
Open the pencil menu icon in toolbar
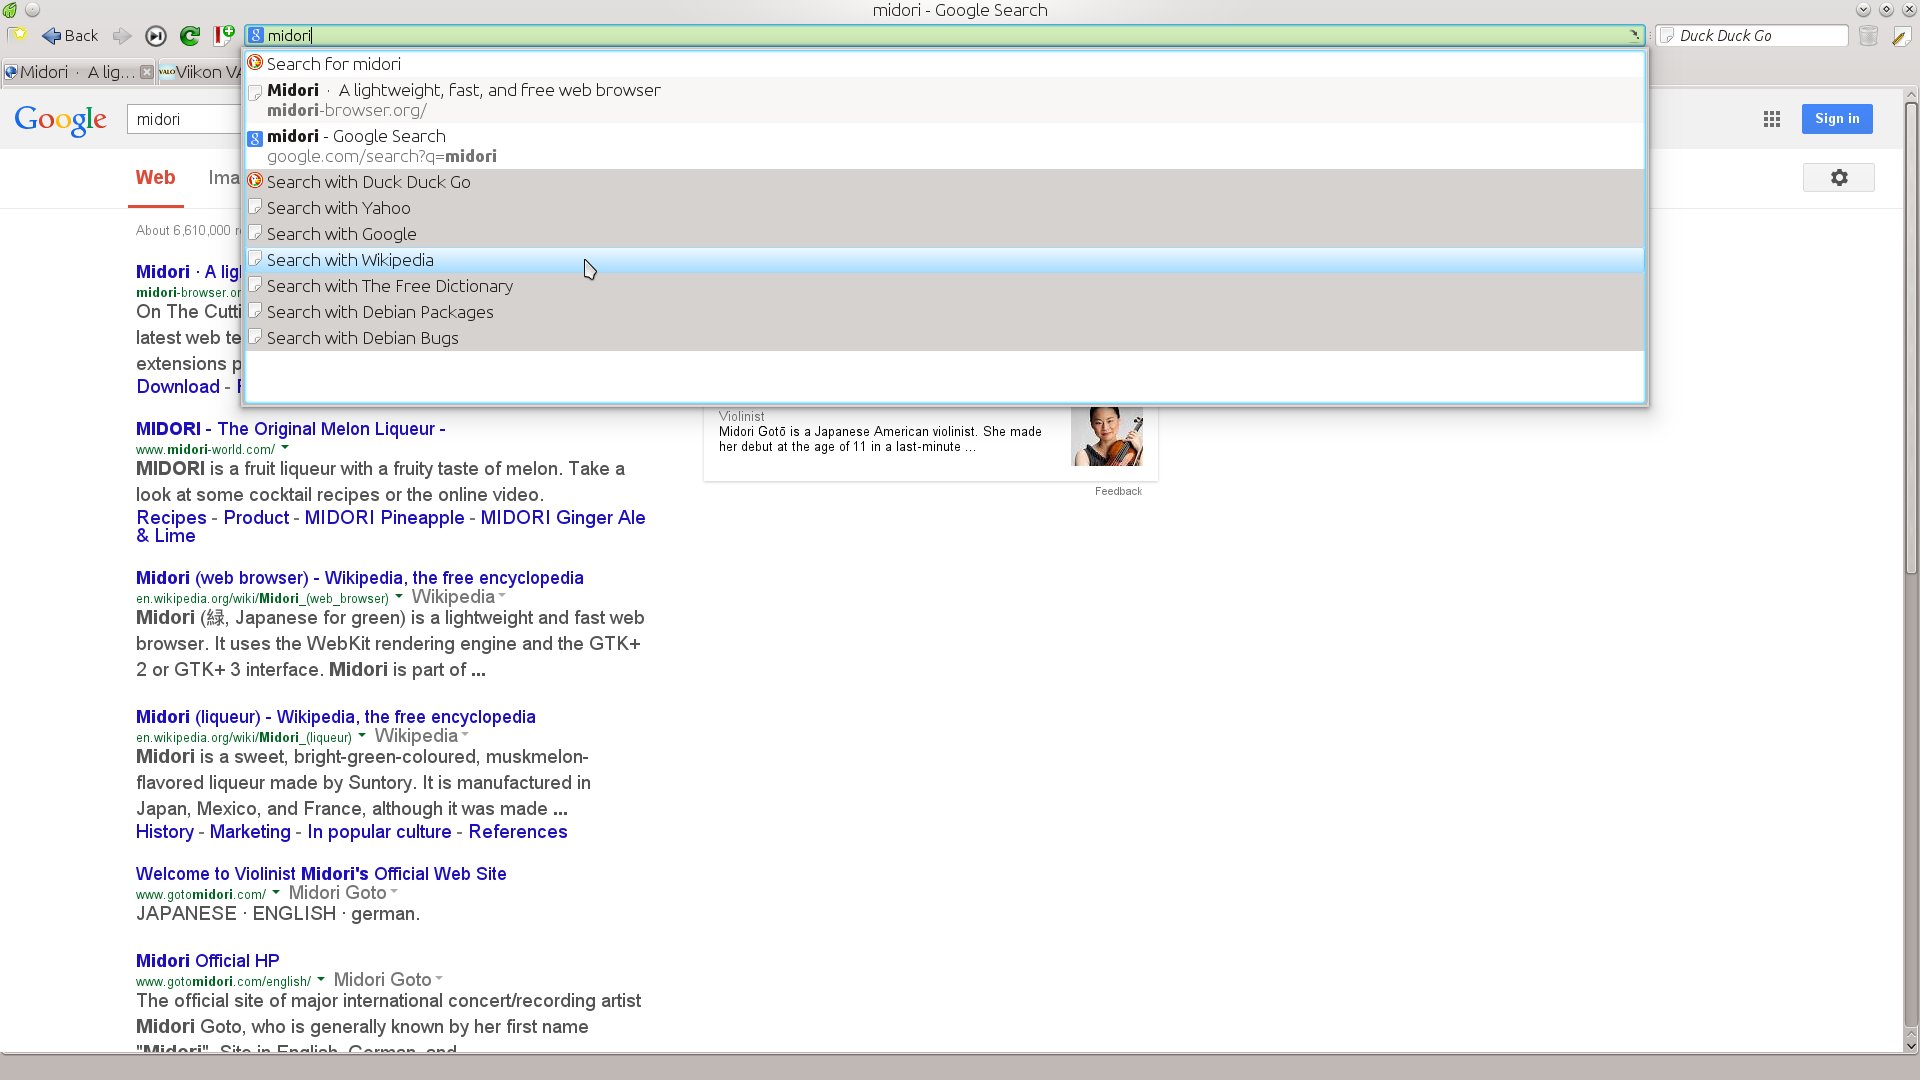coord(1901,36)
